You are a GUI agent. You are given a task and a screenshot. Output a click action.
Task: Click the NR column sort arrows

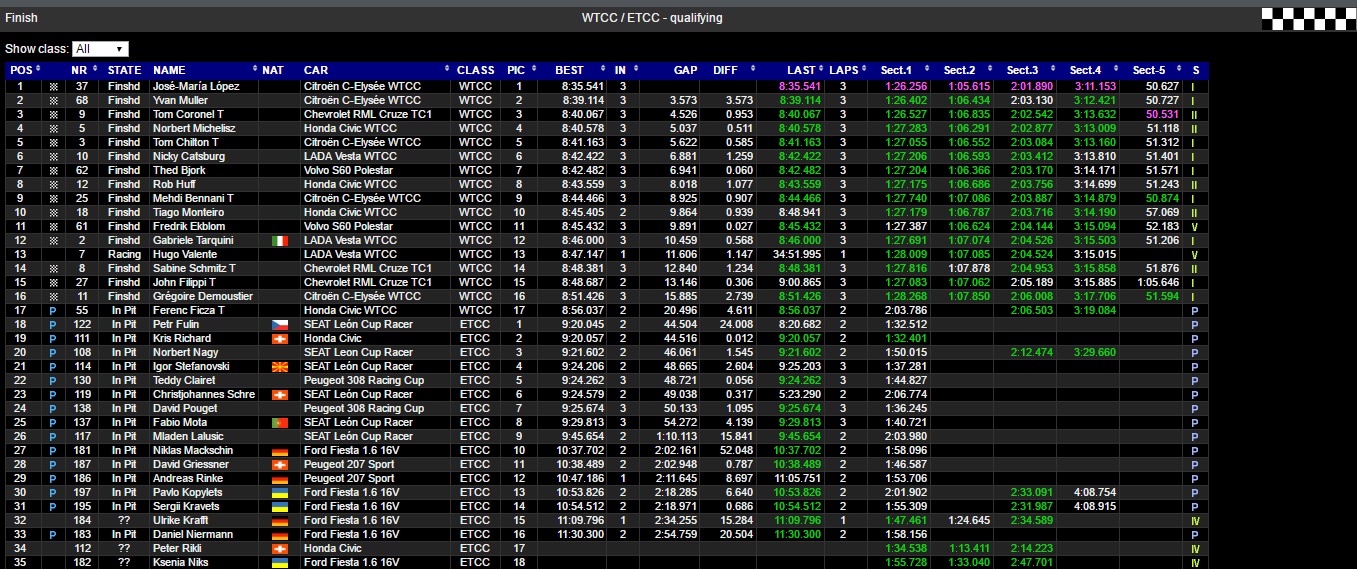click(95, 70)
